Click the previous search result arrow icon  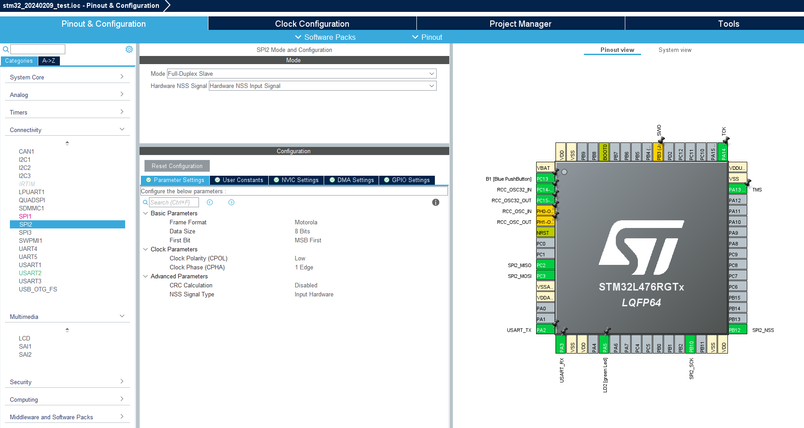coord(210,202)
